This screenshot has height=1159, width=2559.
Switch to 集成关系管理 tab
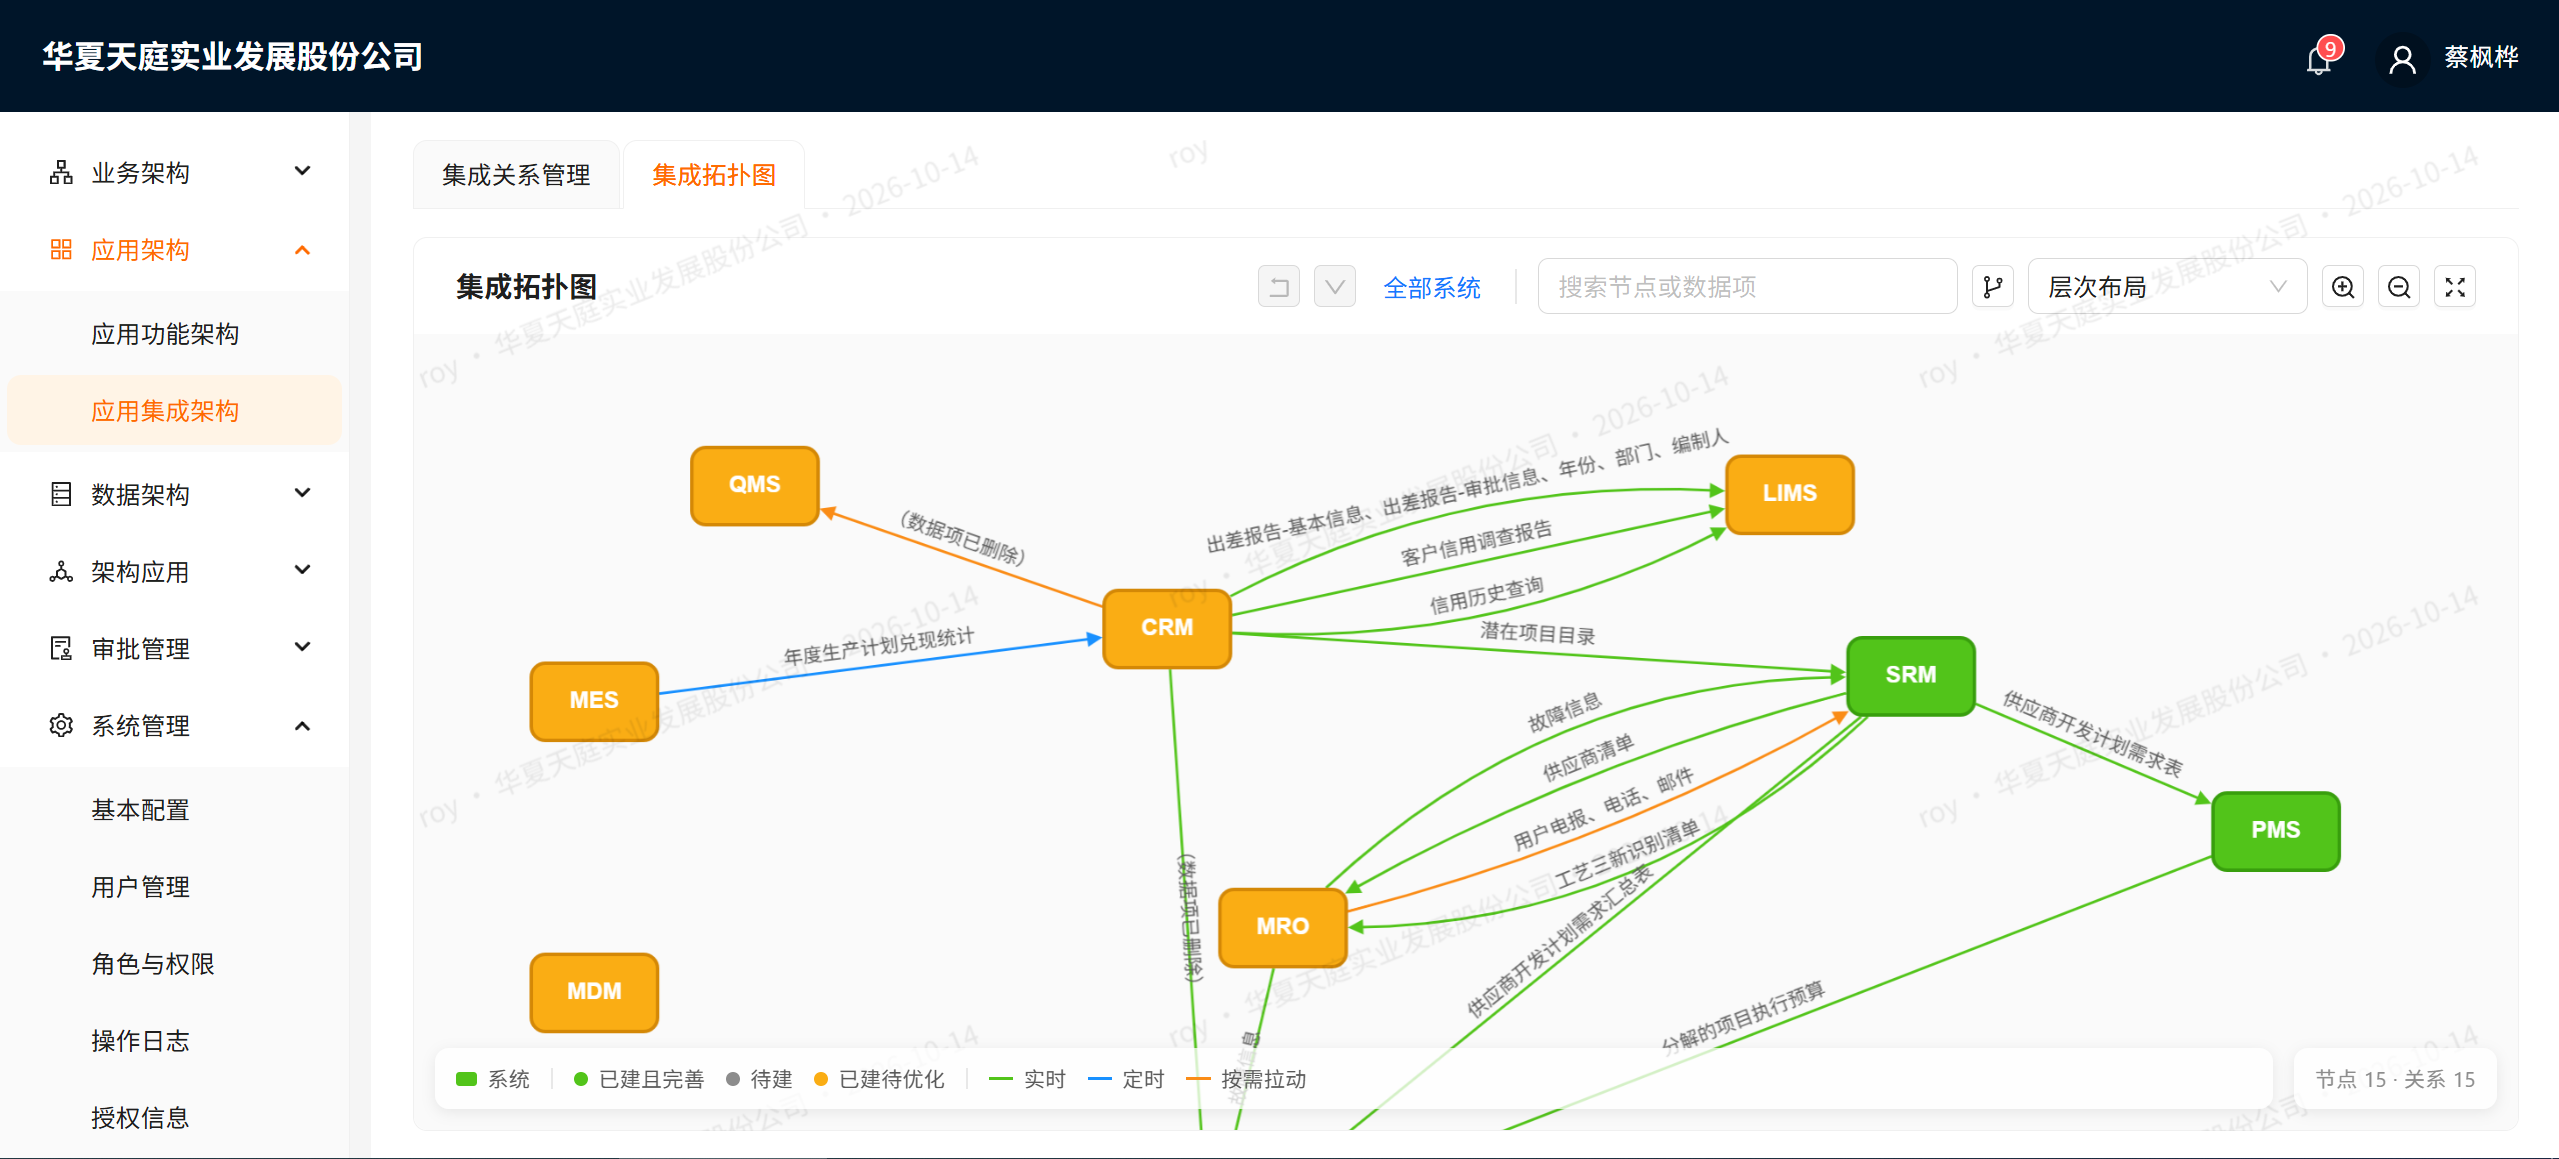(516, 175)
